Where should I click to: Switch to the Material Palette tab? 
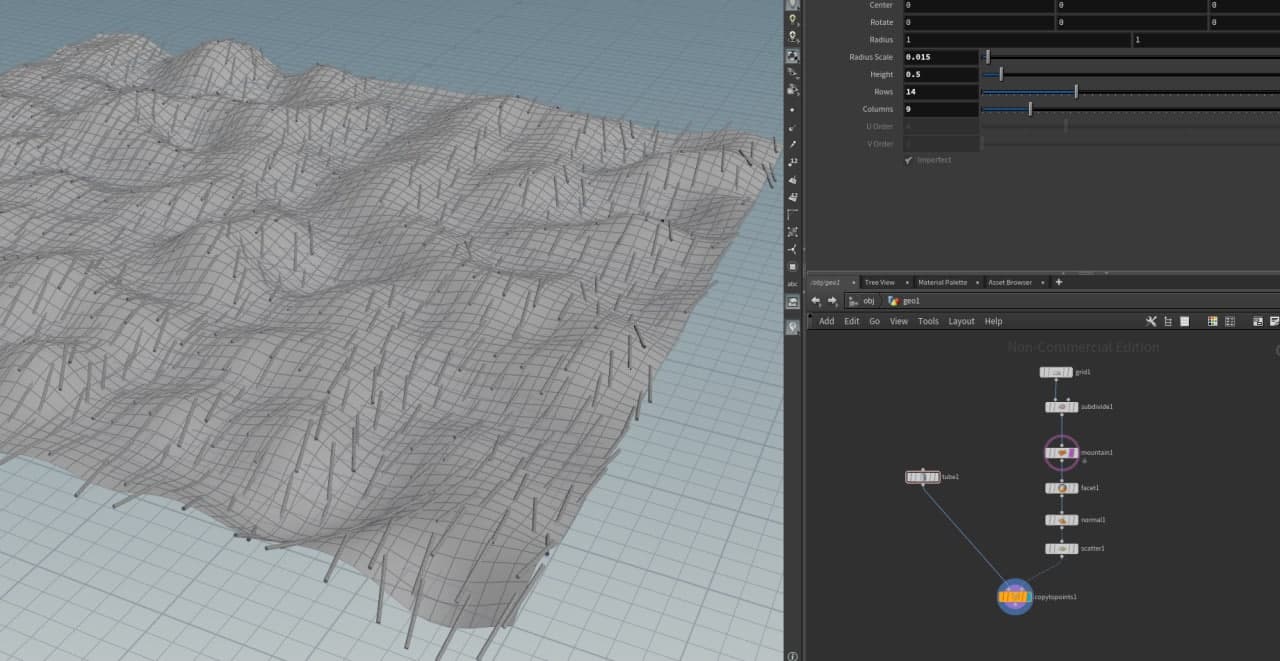click(x=942, y=282)
